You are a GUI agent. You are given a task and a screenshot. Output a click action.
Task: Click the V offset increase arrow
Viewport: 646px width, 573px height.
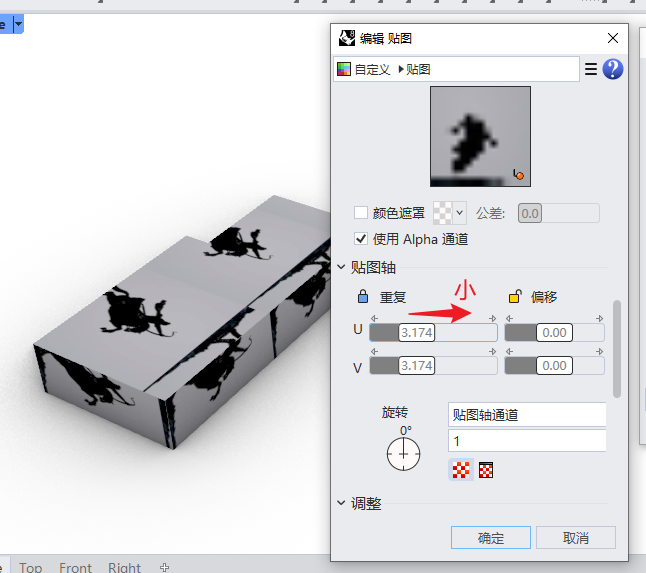click(600, 351)
